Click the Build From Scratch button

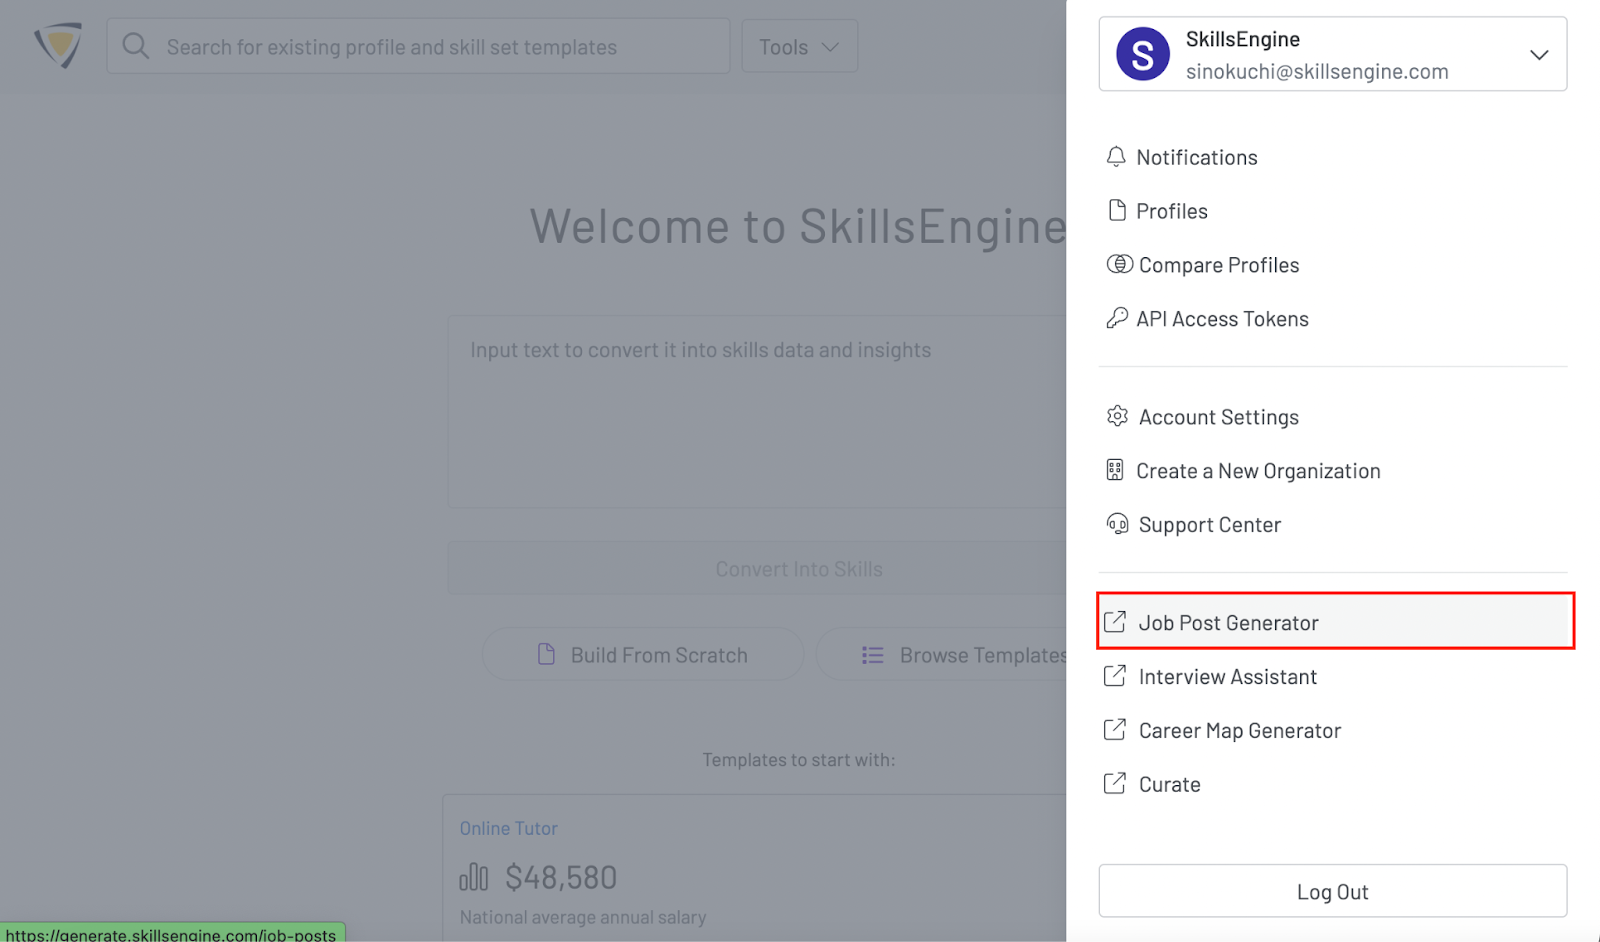(x=643, y=655)
